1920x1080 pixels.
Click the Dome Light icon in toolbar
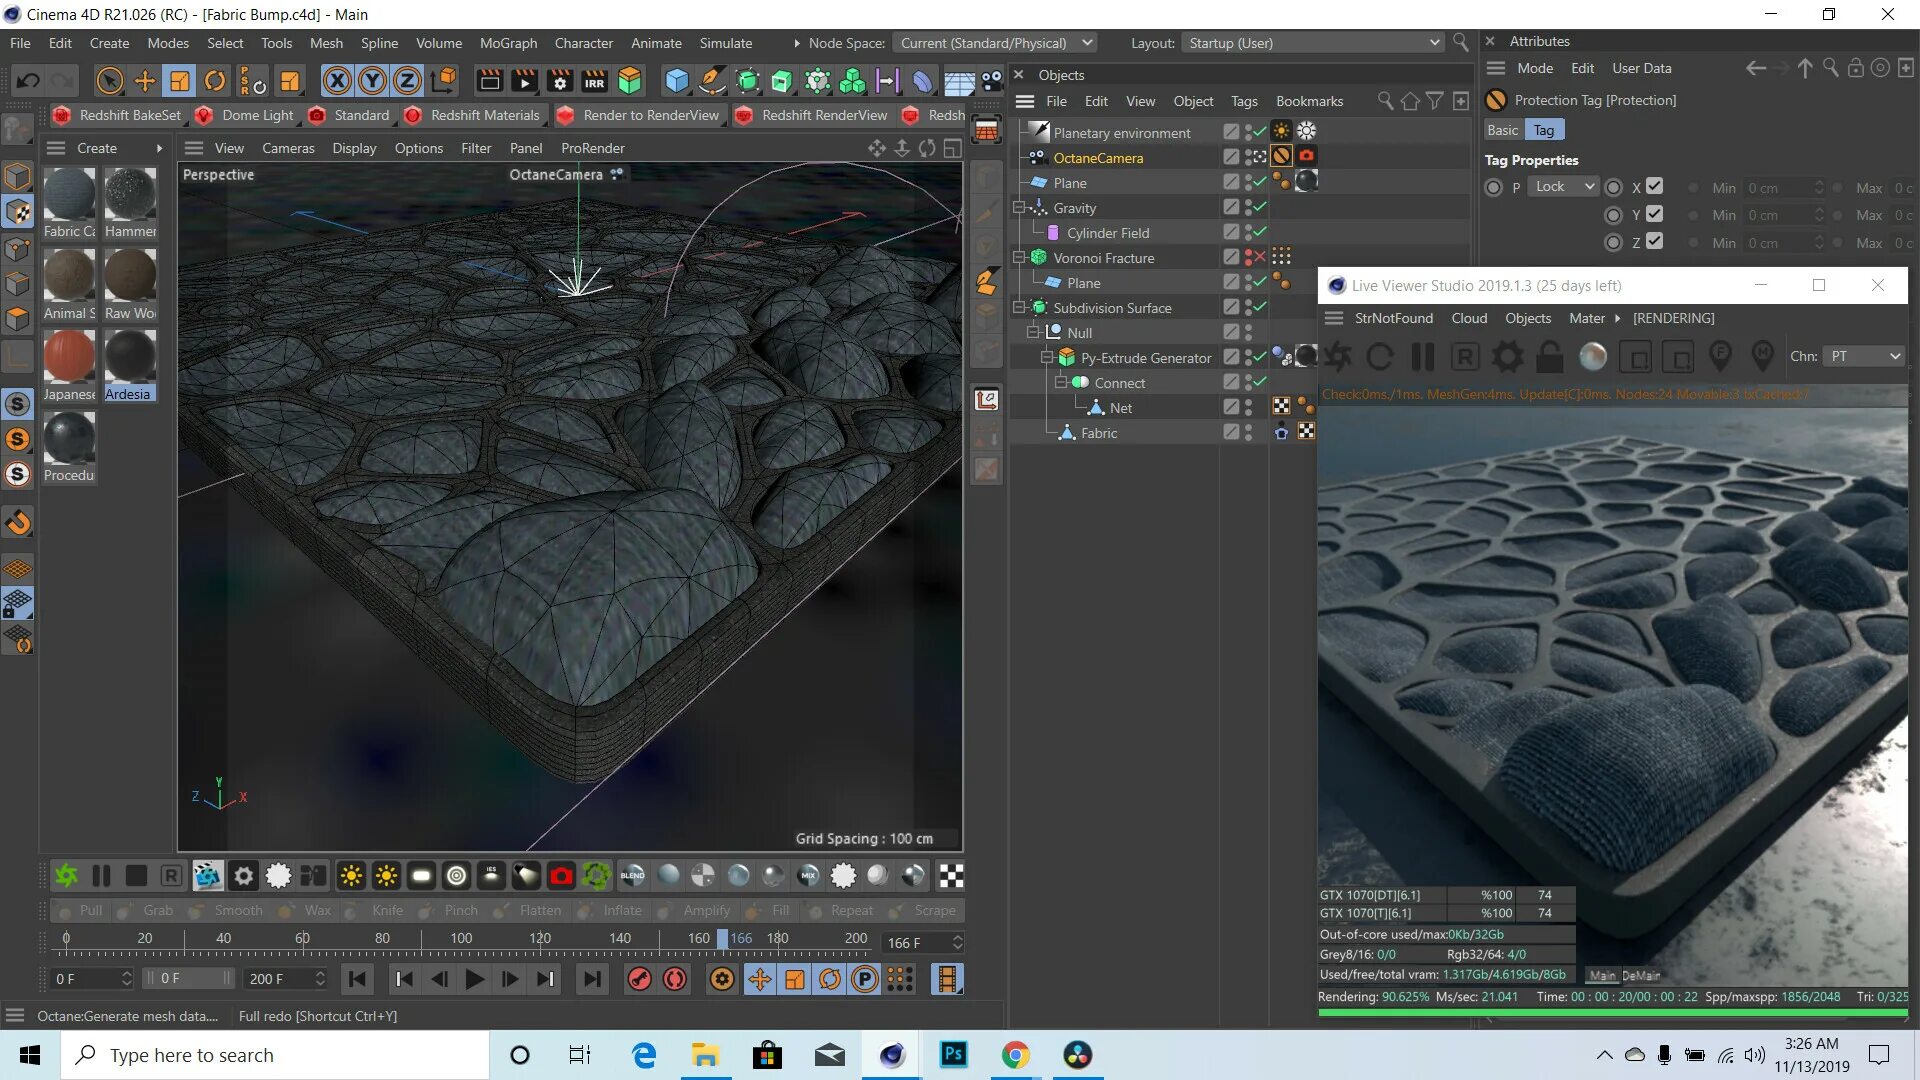[204, 115]
